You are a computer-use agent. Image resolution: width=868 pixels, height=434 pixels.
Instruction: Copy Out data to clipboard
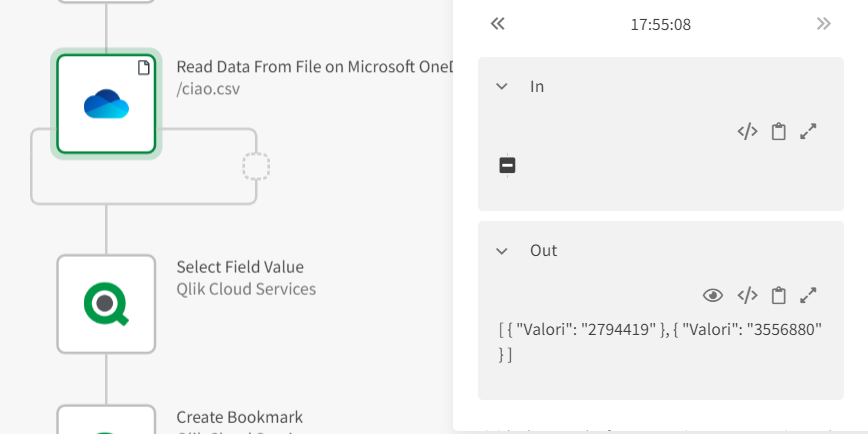coord(778,295)
